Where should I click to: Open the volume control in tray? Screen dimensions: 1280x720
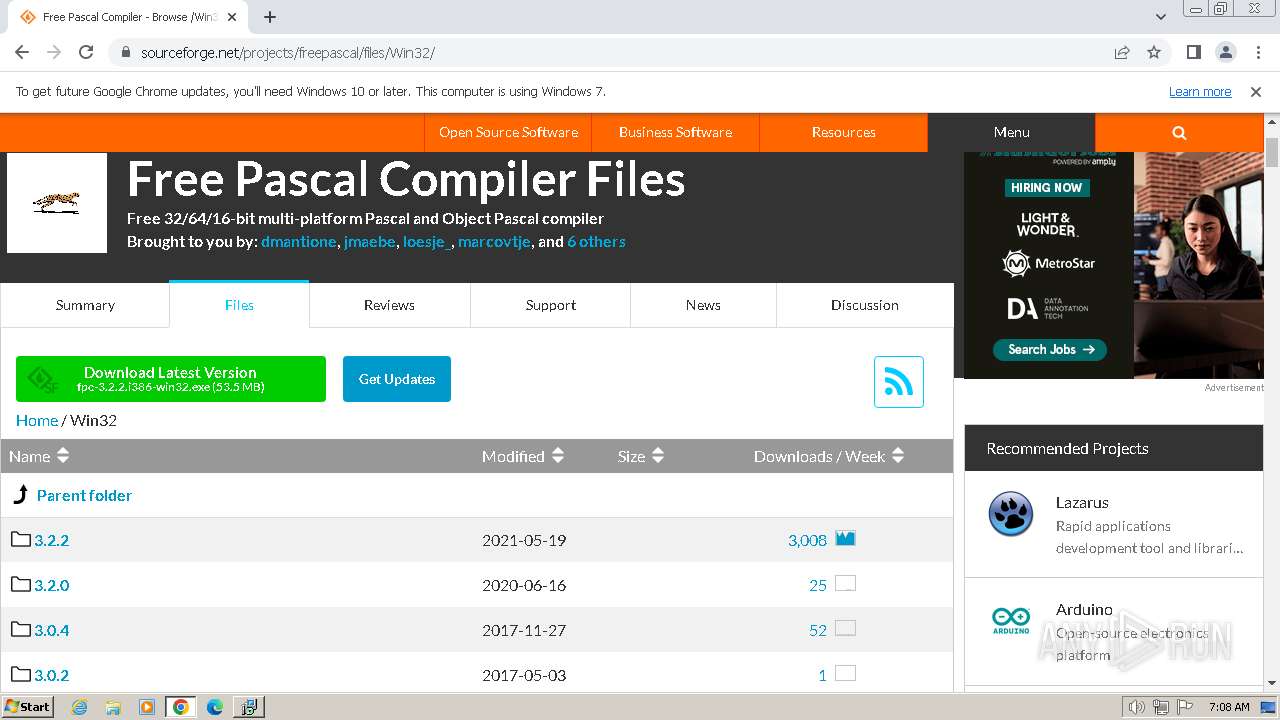pos(1136,707)
